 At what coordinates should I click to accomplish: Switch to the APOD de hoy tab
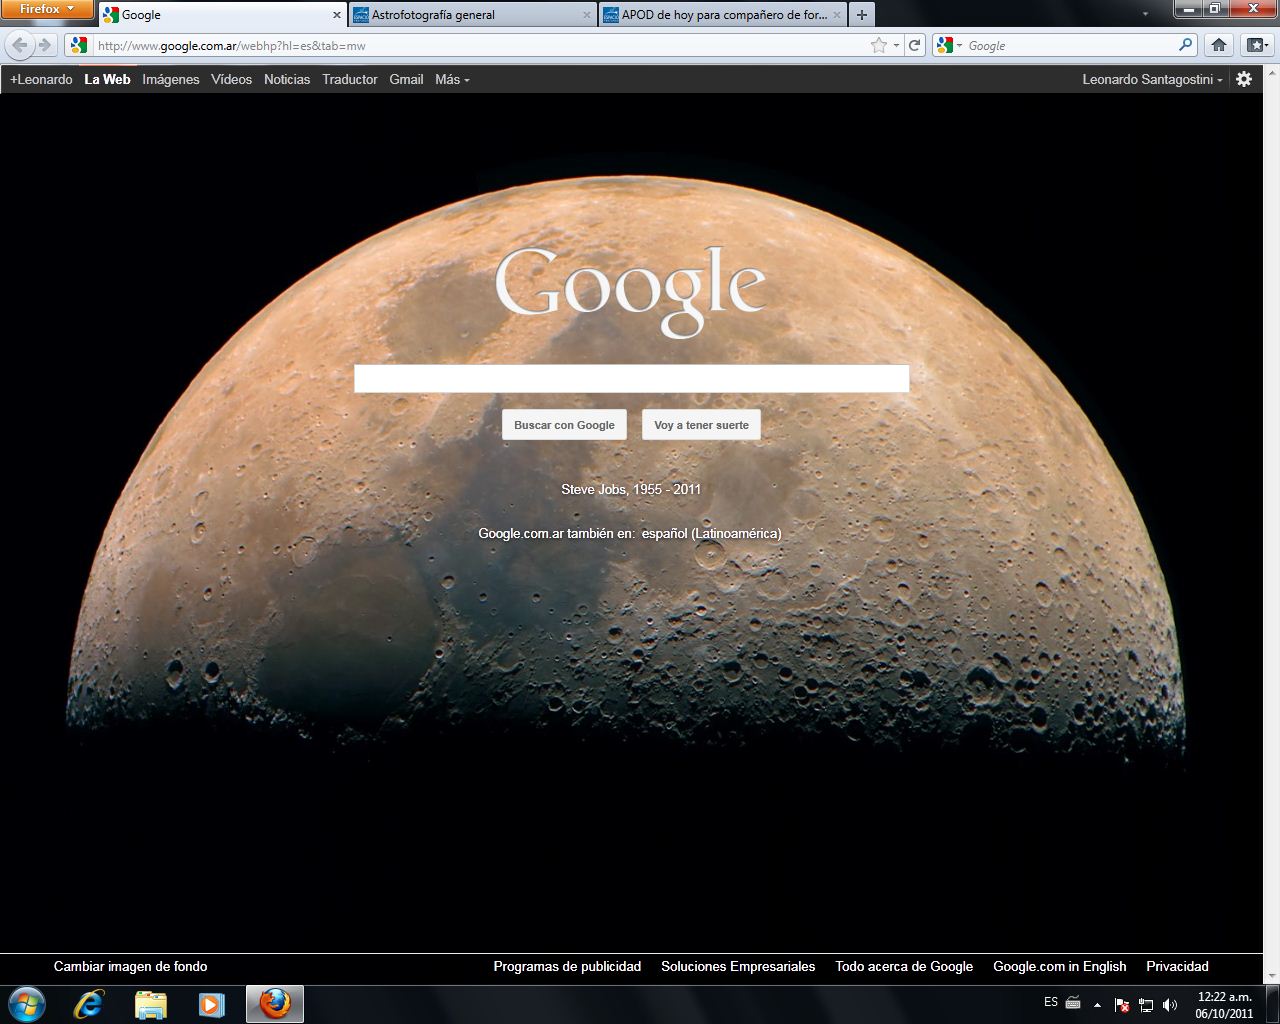[x=722, y=15]
